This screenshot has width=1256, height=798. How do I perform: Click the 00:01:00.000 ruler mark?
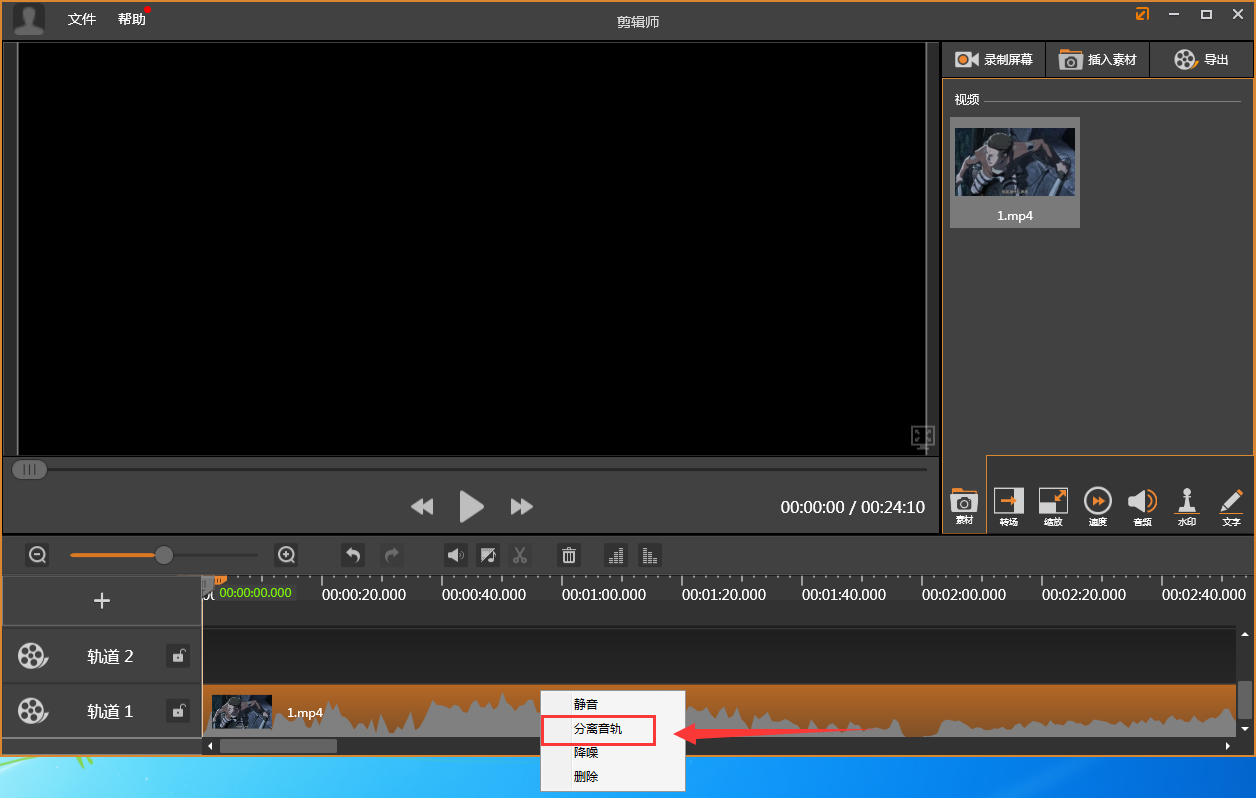click(x=604, y=594)
